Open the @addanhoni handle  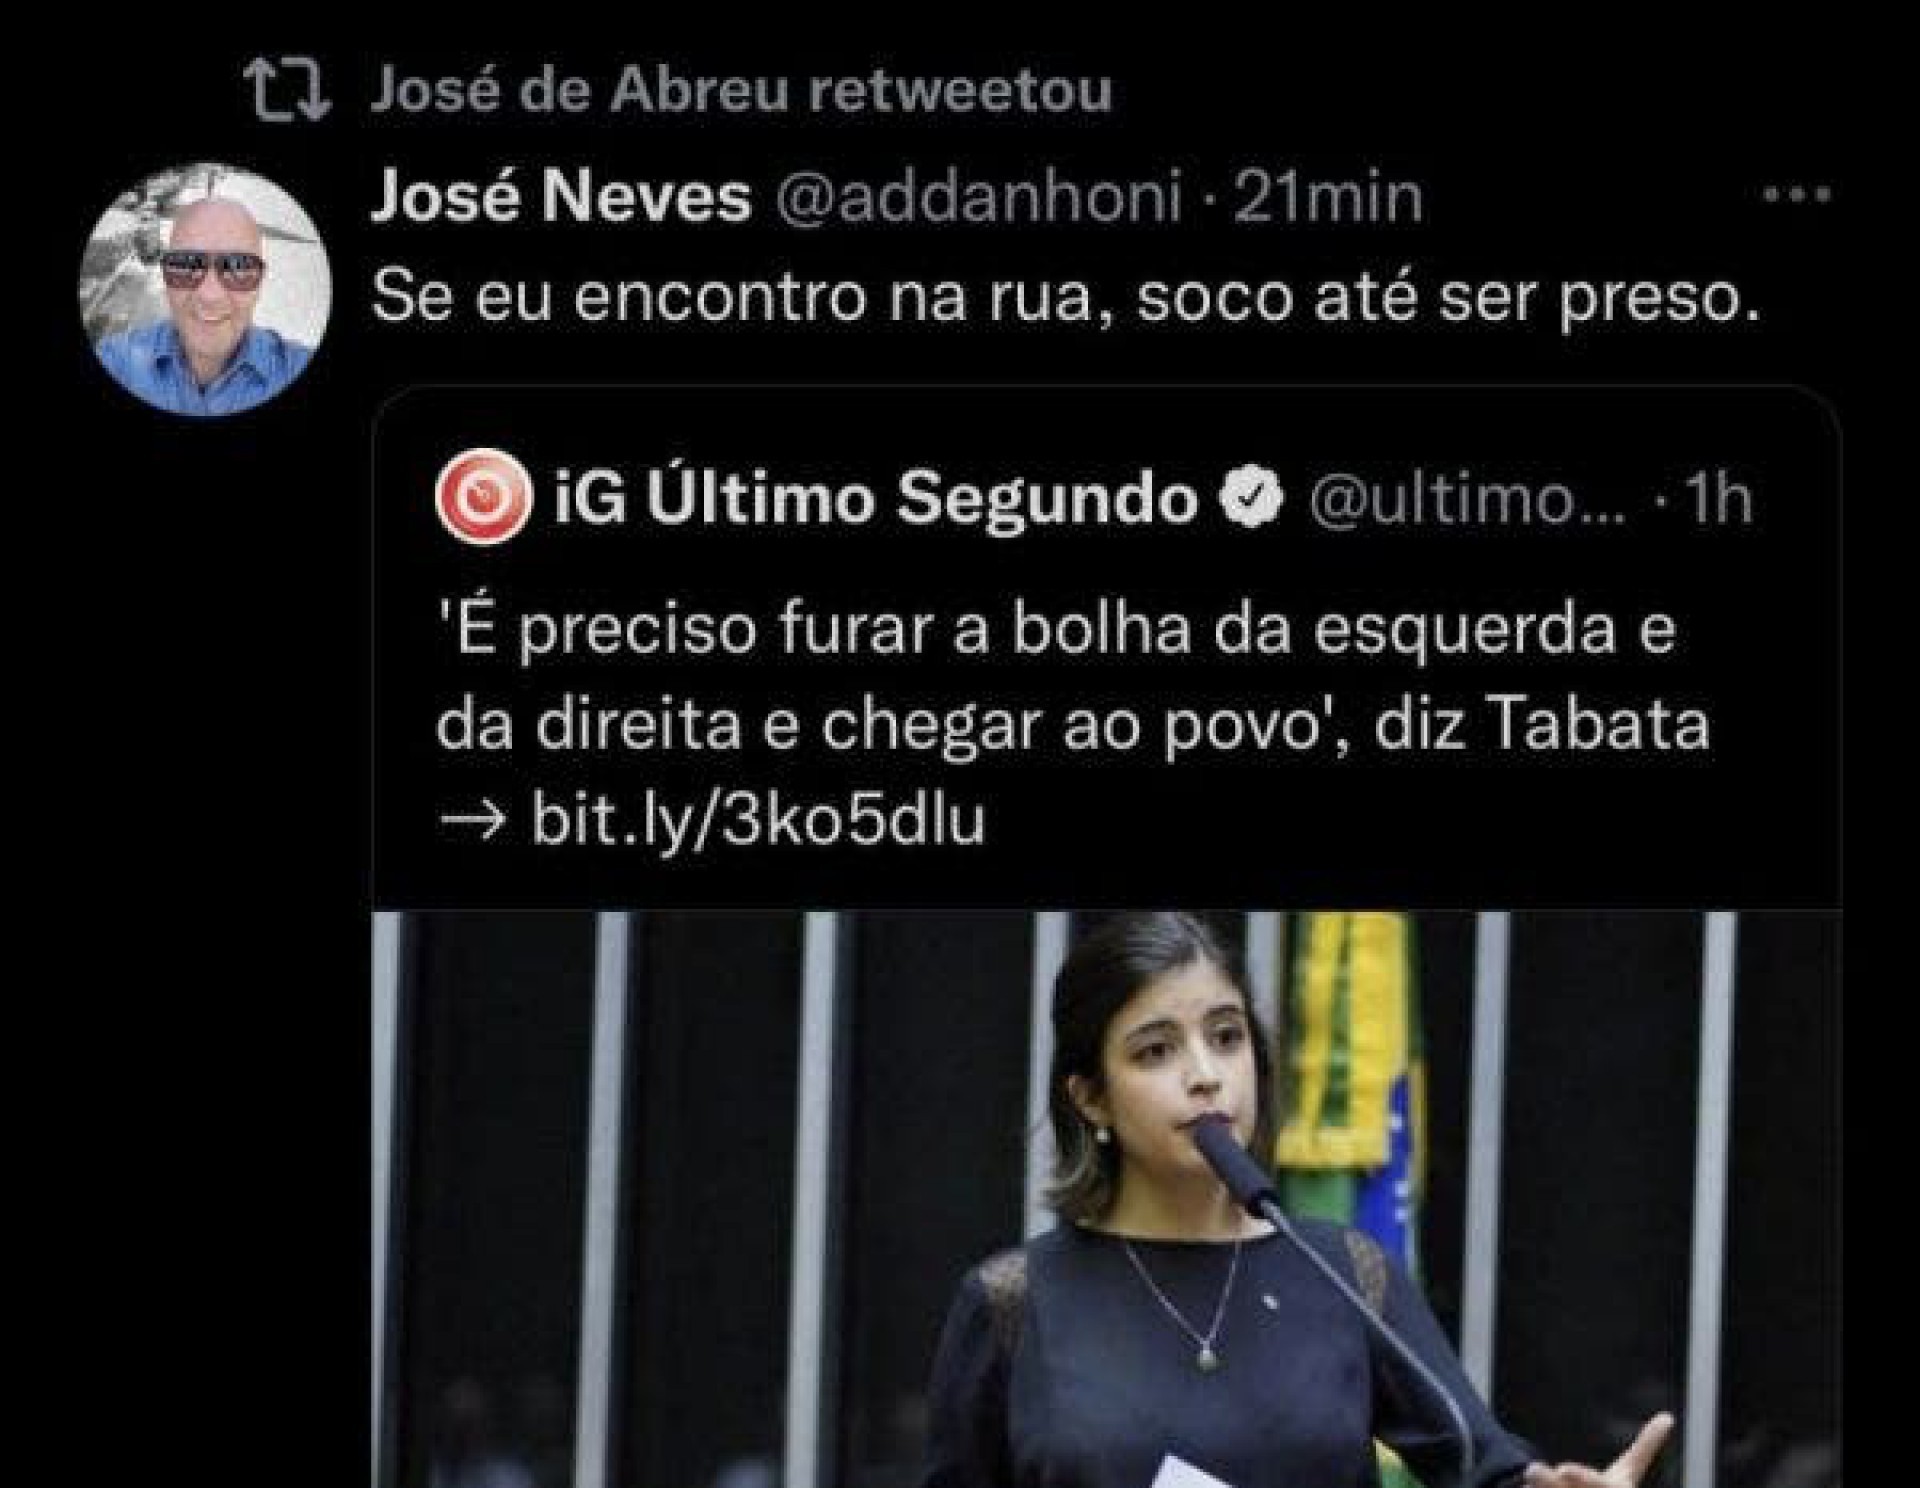pos(979,197)
